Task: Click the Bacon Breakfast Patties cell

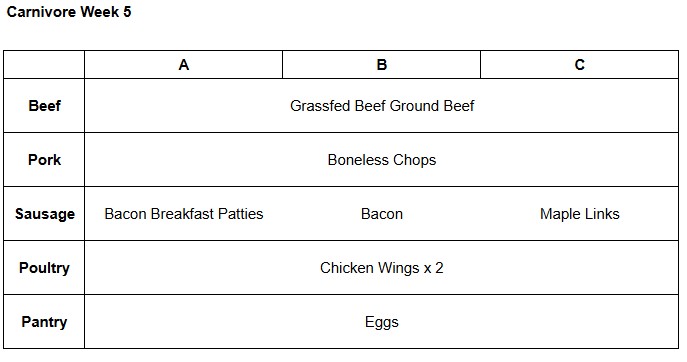Action: coord(184,213)
